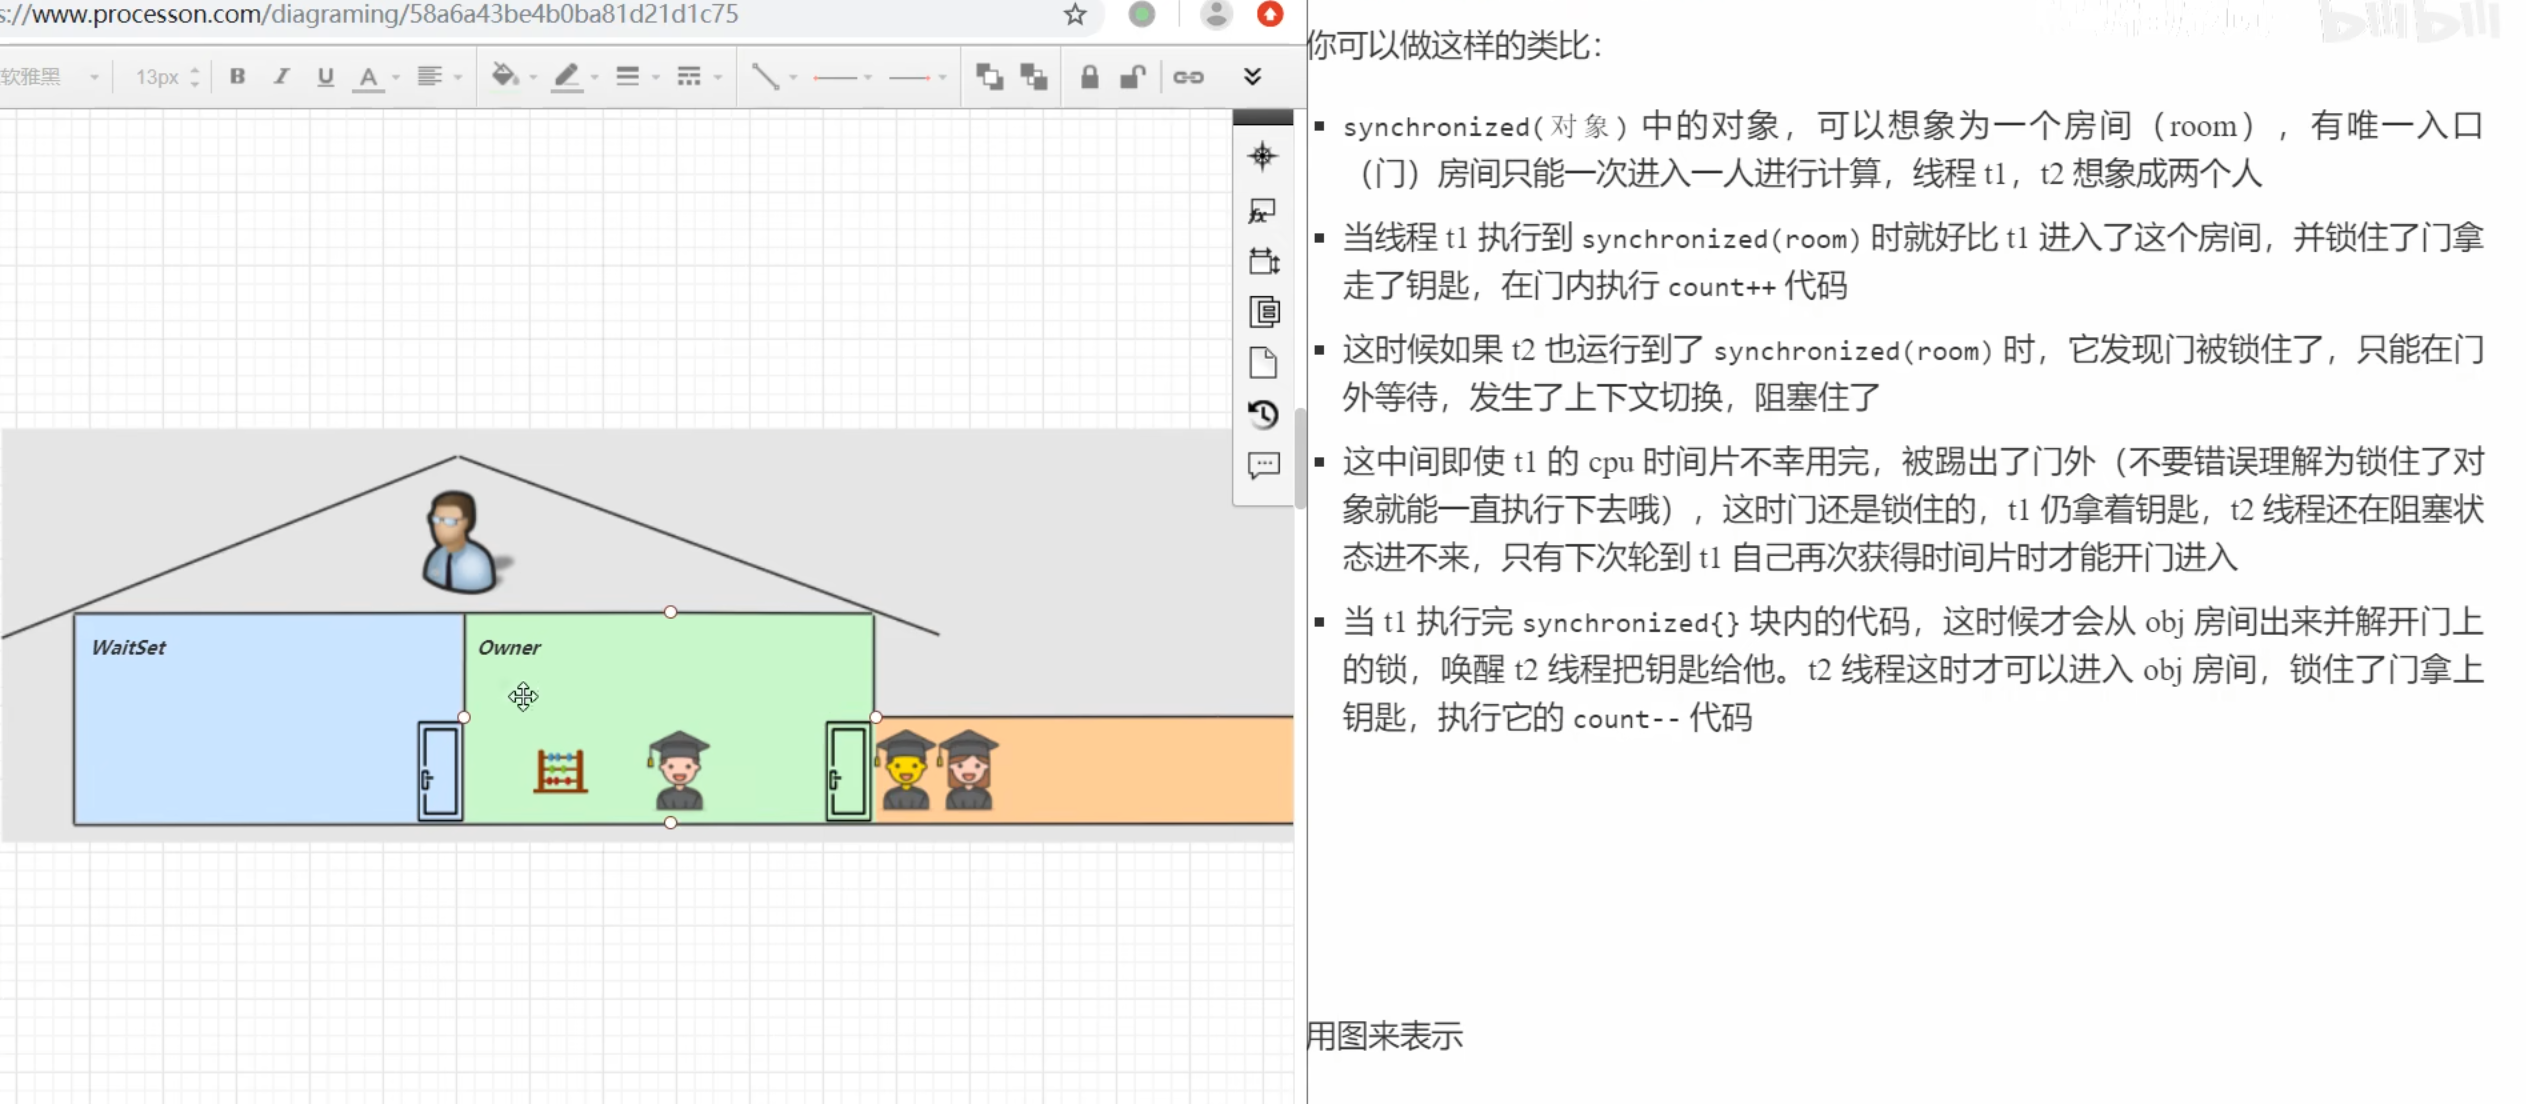
Task: Unlock the selected shape
Action: pyautogui.click(x=1131, y=76)
